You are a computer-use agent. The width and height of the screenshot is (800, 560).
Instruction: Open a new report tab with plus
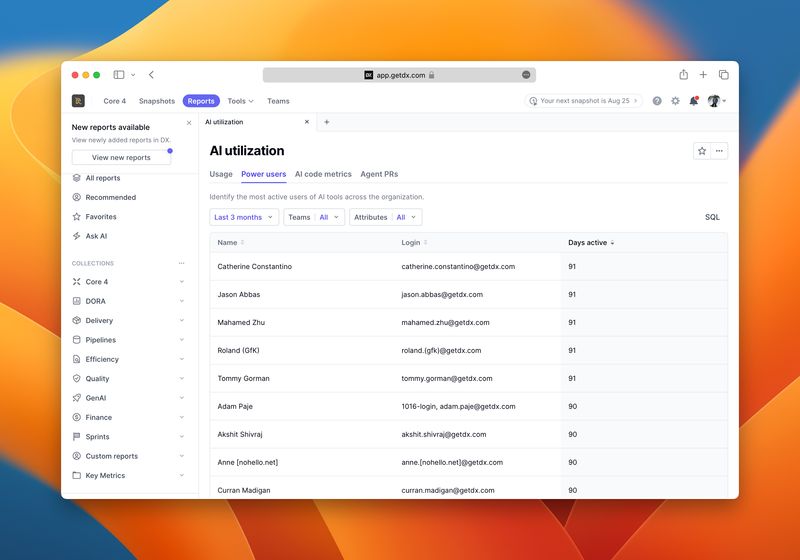click(x=326, y=122)
